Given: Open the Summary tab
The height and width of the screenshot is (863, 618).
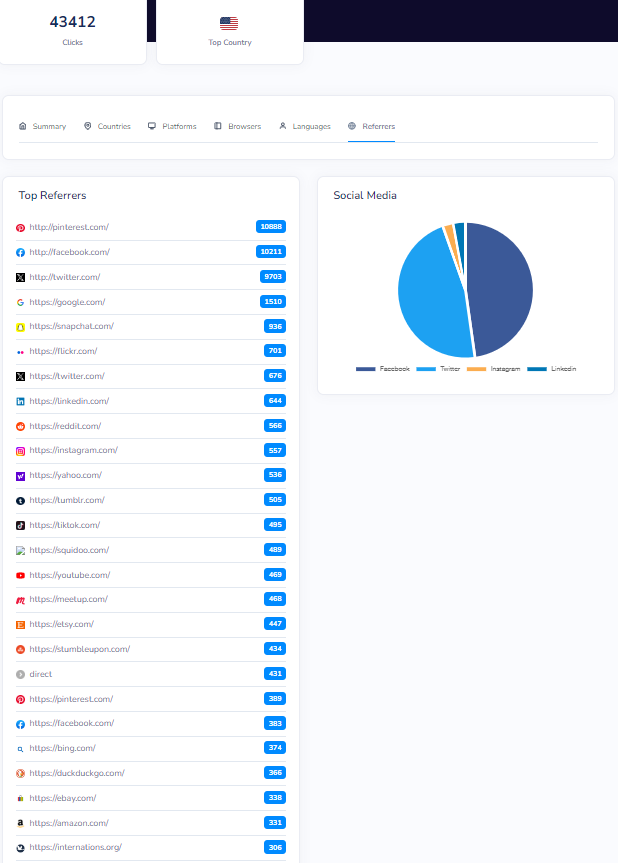Looking at the screenshot, I should point(42,126).
